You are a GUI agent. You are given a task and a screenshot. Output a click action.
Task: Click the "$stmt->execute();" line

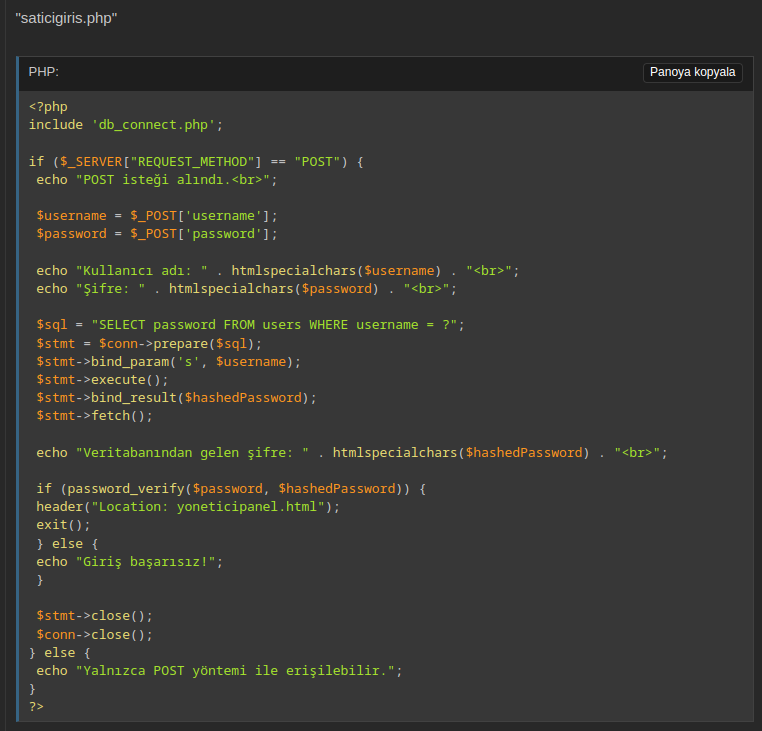[x=102, y=380]
